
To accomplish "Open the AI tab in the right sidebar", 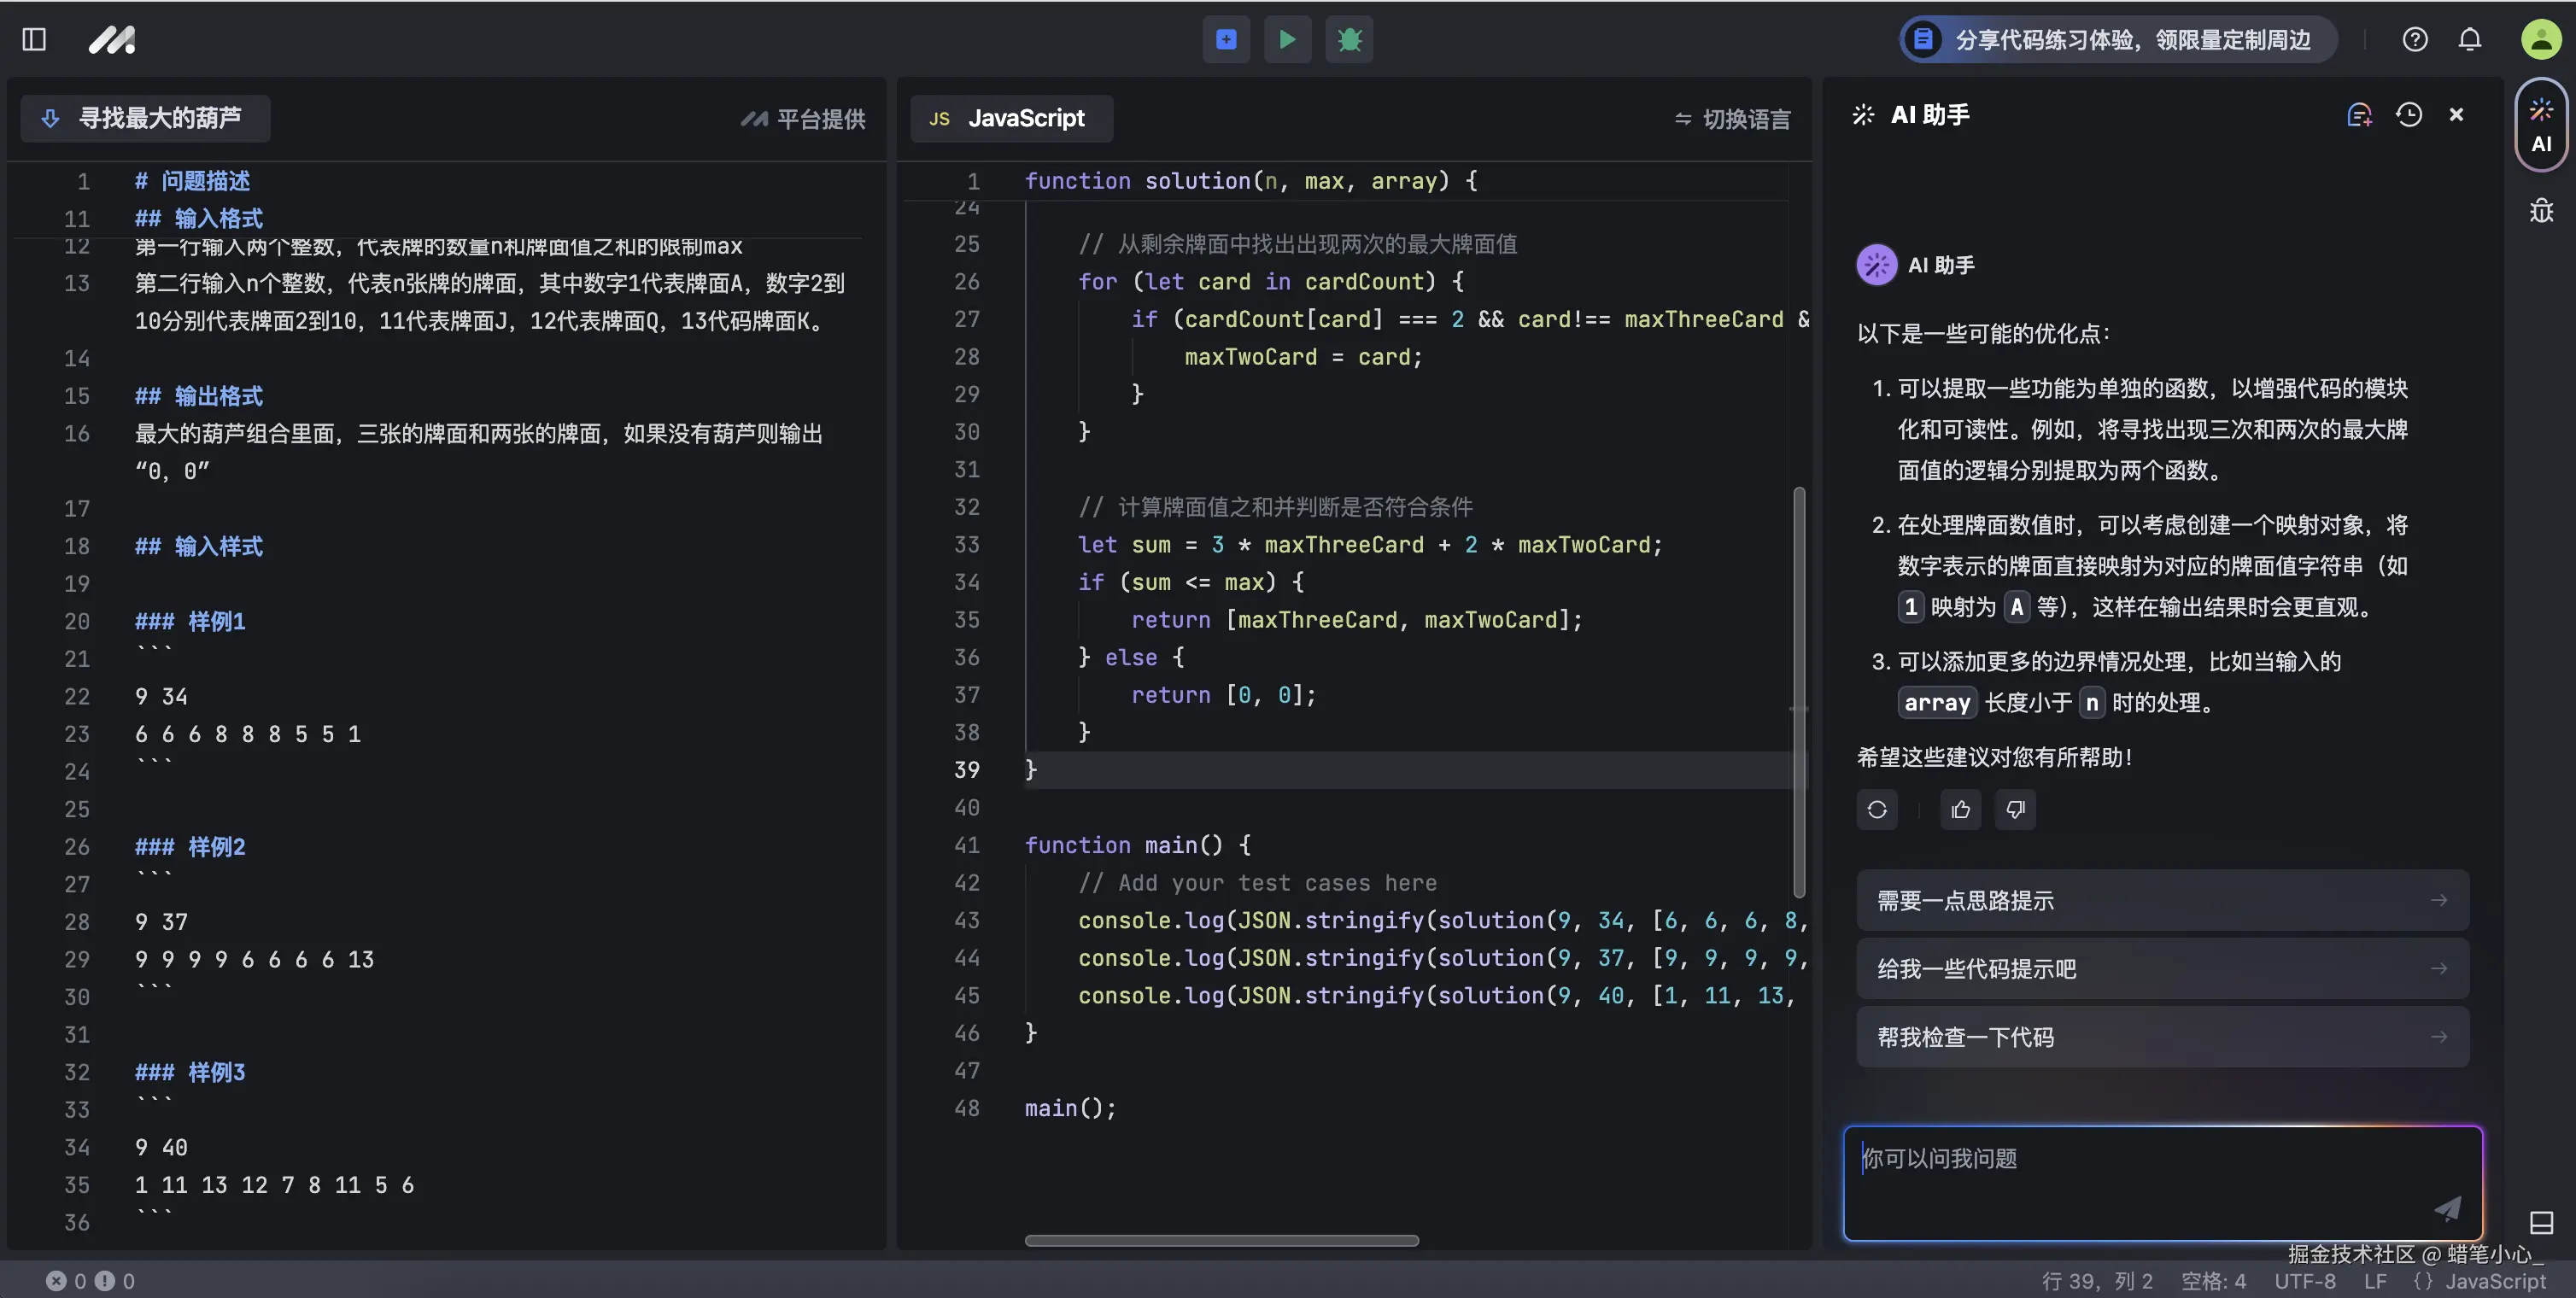I will coord(2540,125).
